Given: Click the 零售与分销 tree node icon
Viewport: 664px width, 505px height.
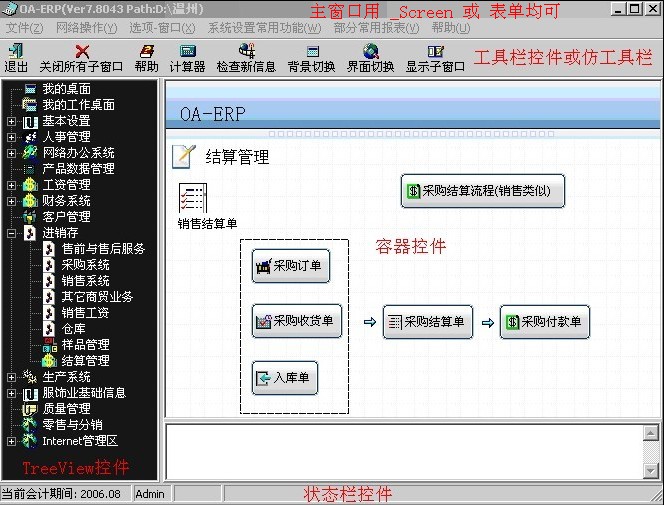Looking at the screenshot, I should [x=29, y=425].
